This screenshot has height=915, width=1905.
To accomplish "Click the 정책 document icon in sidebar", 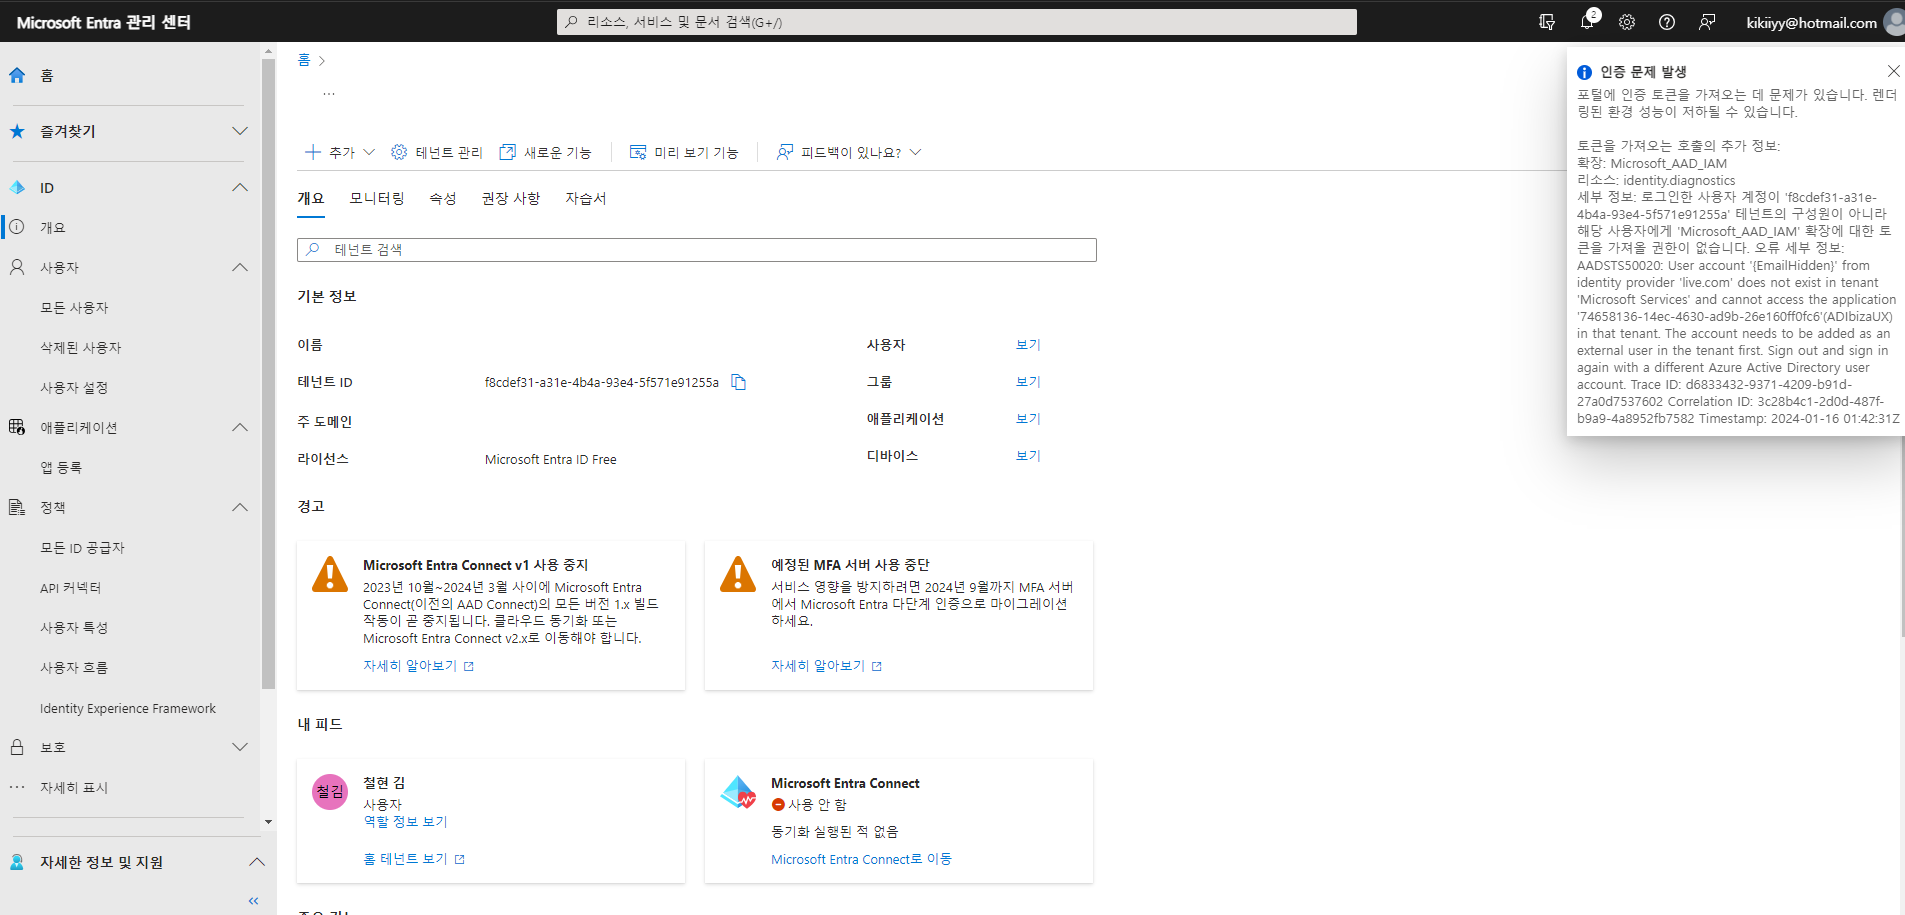I will coord(17,507).
